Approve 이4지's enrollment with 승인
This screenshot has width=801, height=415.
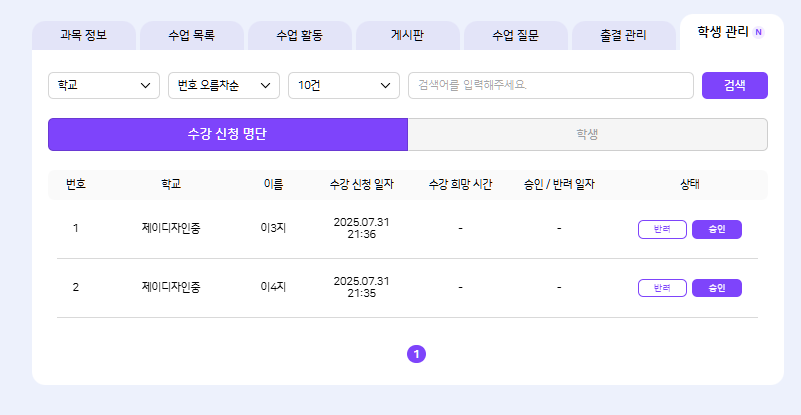pos(716,288)
